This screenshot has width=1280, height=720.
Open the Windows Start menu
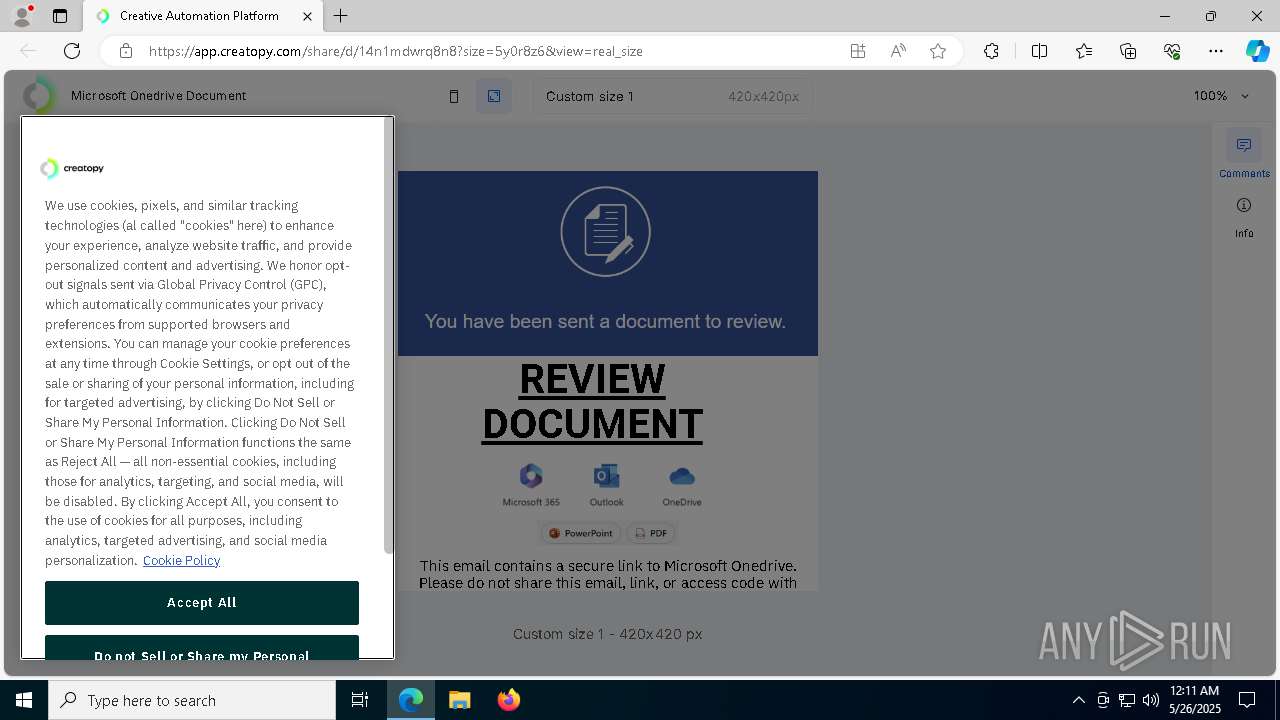(x=24, y=700)
